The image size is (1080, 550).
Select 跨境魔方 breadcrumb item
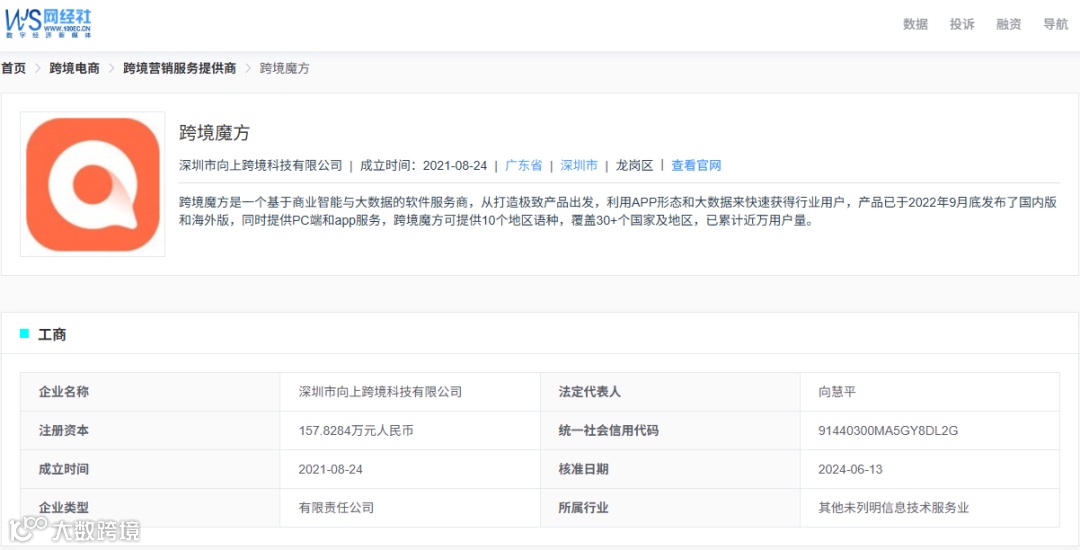coord(284,68)
